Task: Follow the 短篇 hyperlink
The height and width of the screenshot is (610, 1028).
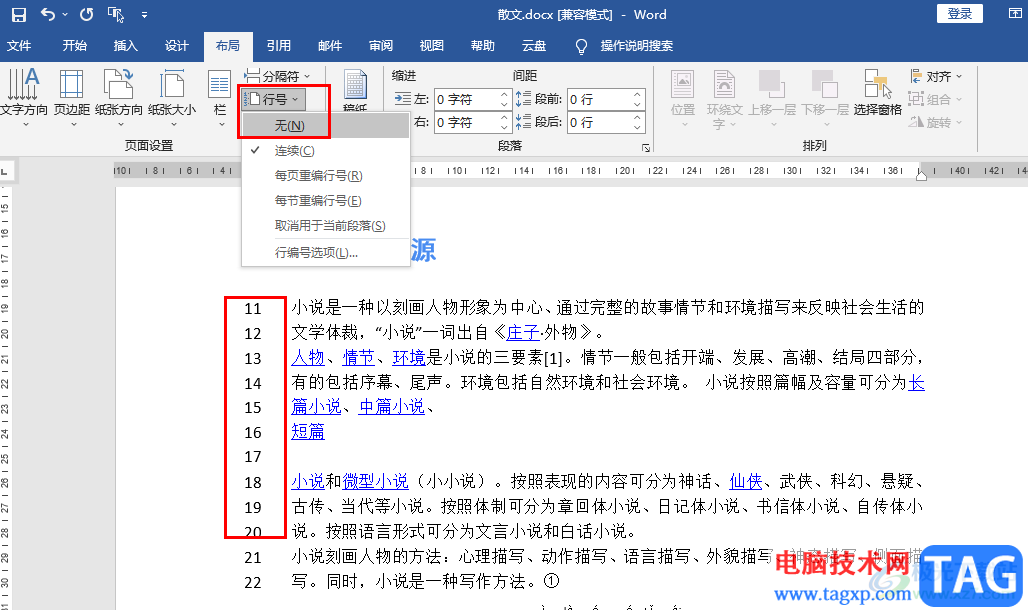Action: [x=308, y=432]
